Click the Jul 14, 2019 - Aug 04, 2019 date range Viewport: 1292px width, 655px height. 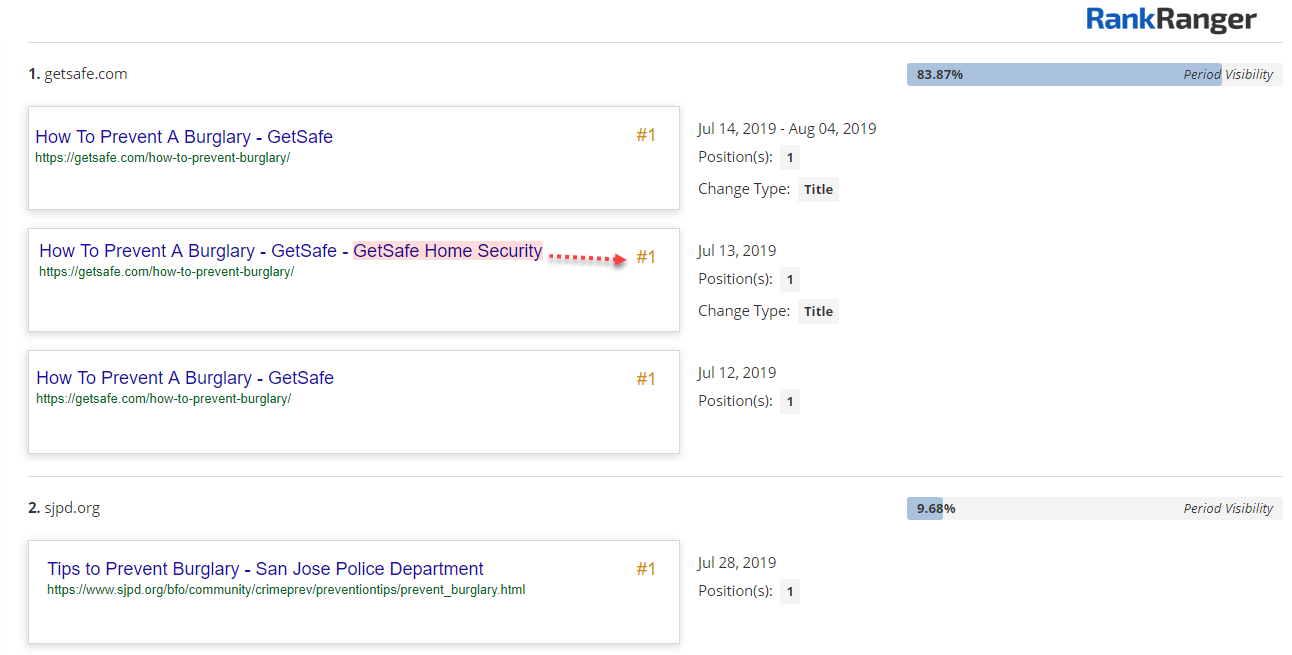pos(787,128)
